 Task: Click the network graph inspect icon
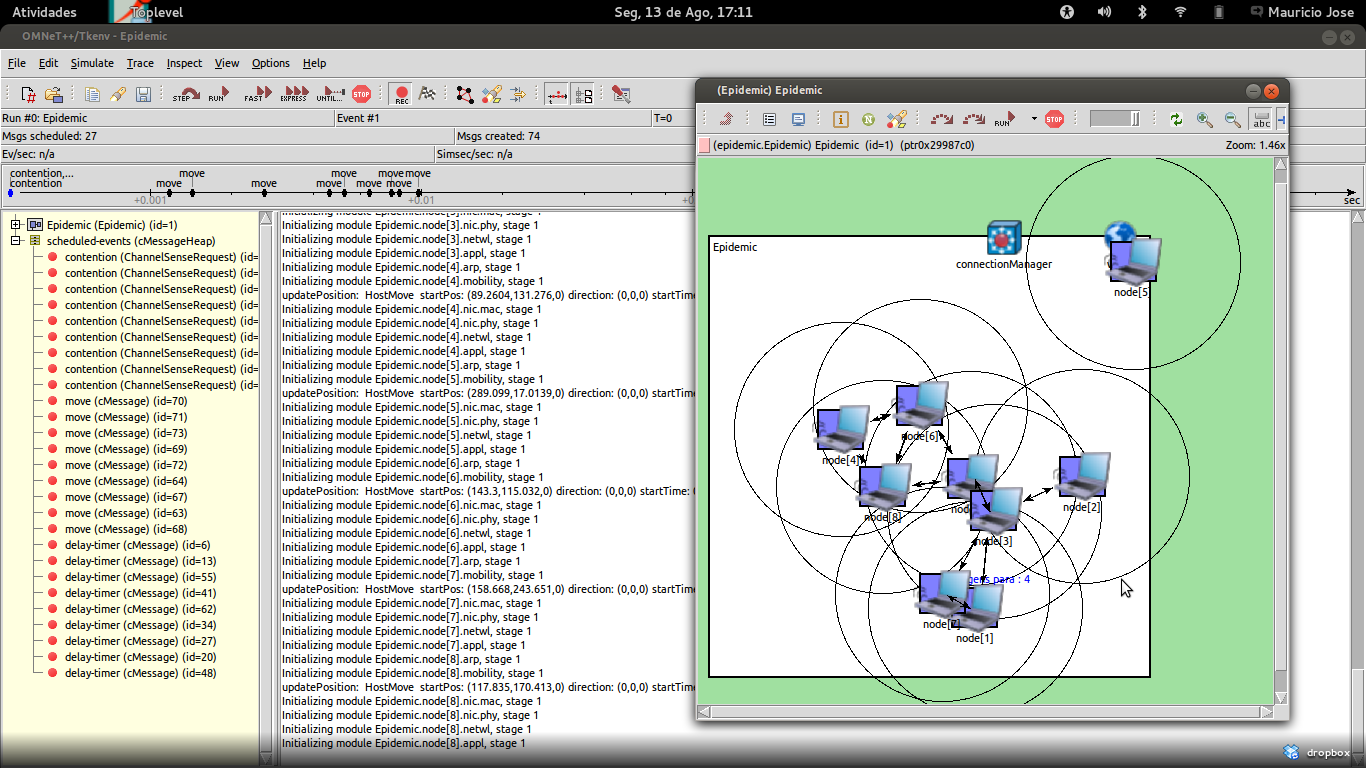tap(465, 94)
